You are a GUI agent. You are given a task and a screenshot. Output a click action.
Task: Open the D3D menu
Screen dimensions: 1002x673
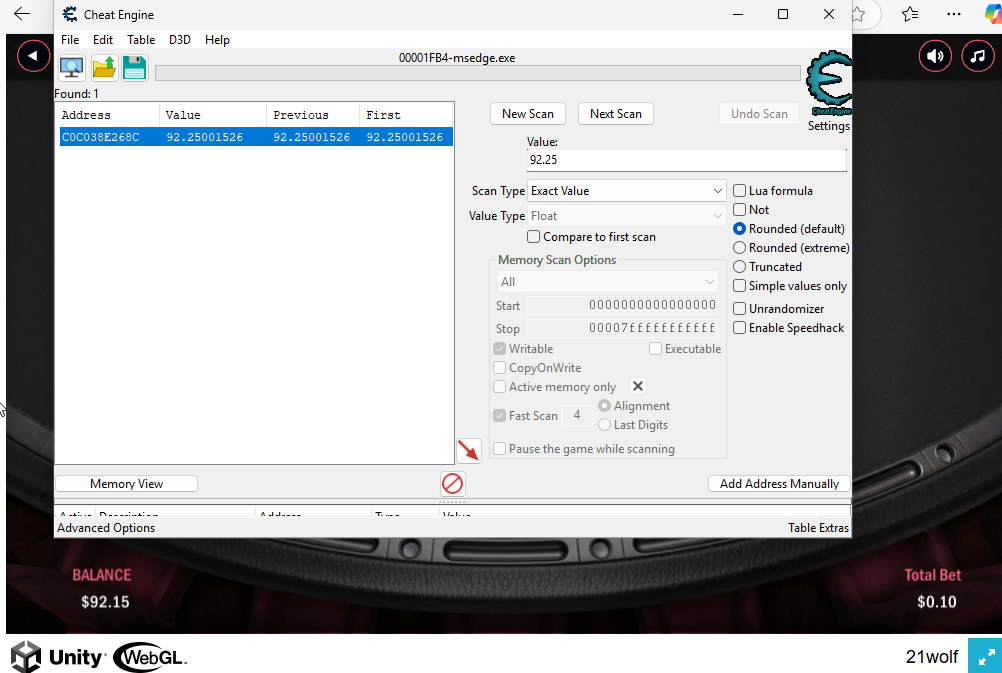[180, 40]
